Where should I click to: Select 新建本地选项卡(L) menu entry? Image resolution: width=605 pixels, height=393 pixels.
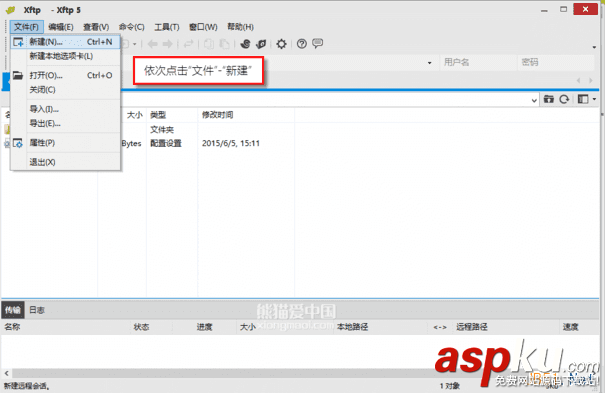(66, 56)
